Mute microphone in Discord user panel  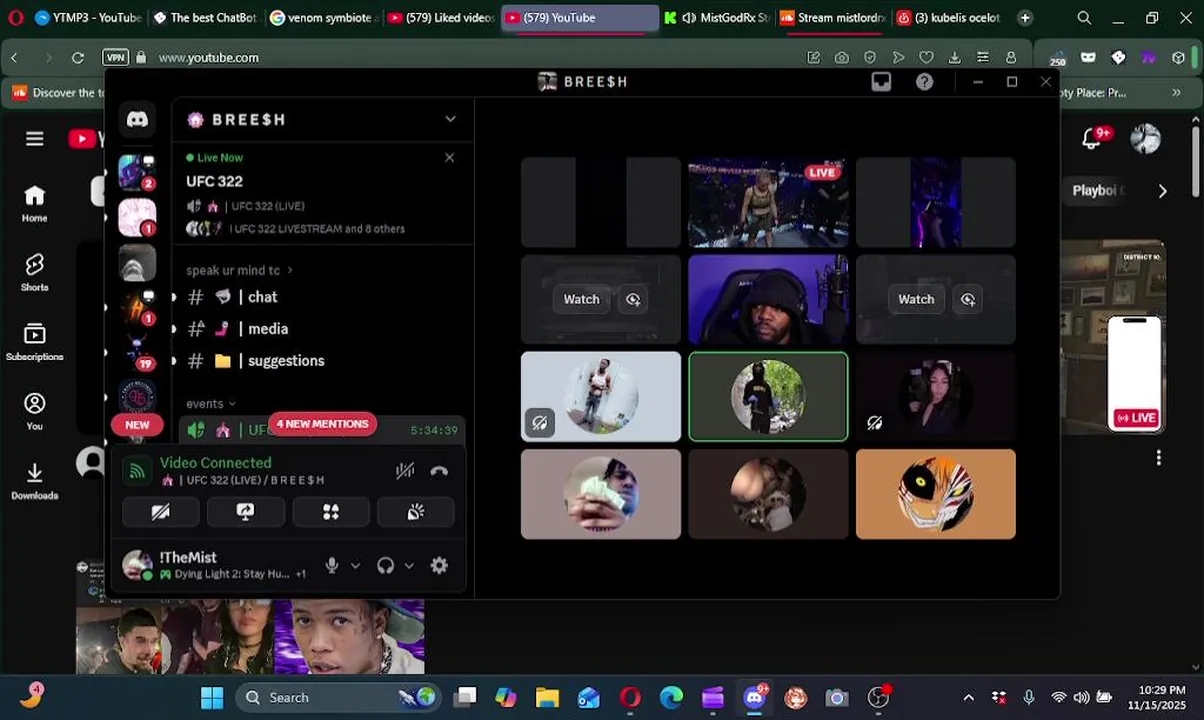coord(331,566)
